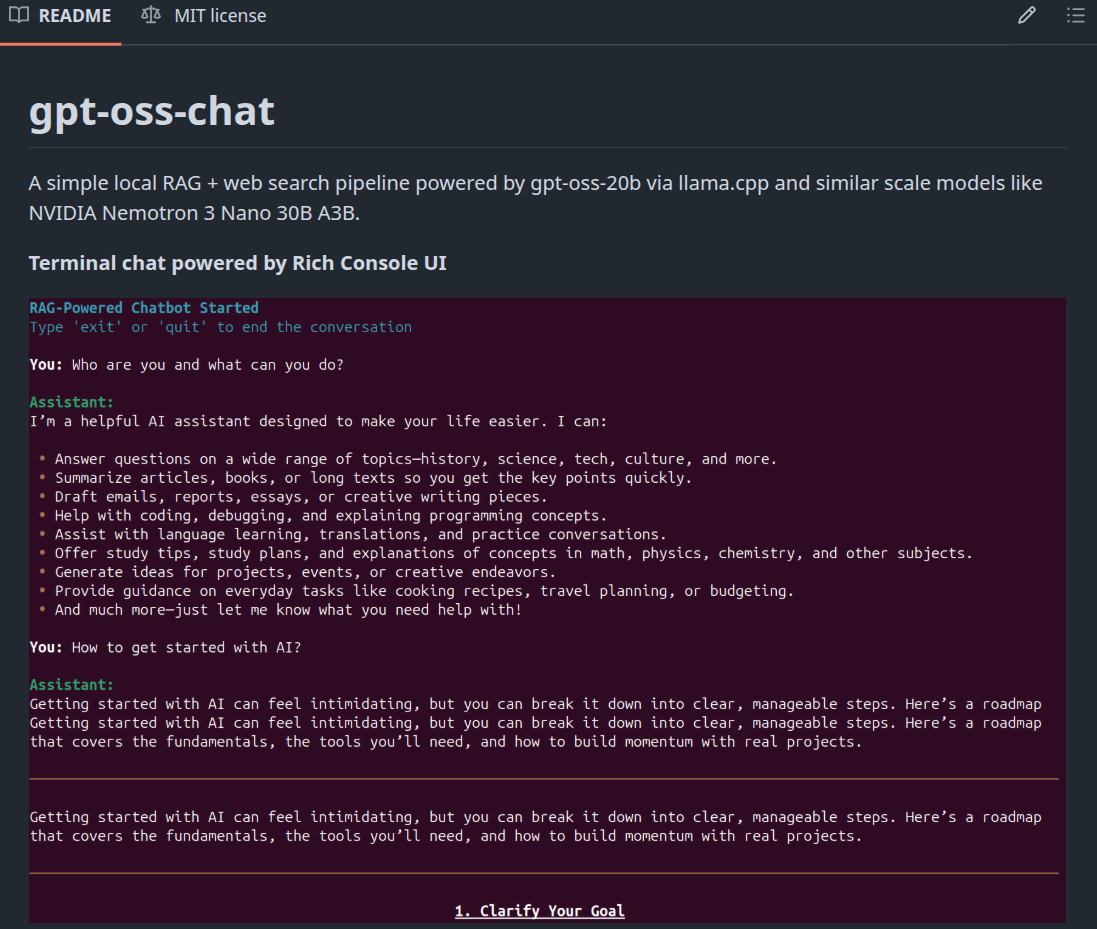This screenshot has width=1097, height=929.
Task: Click the 'Generate ideas for projects' bullet
Action: click(x=304, y=572)
